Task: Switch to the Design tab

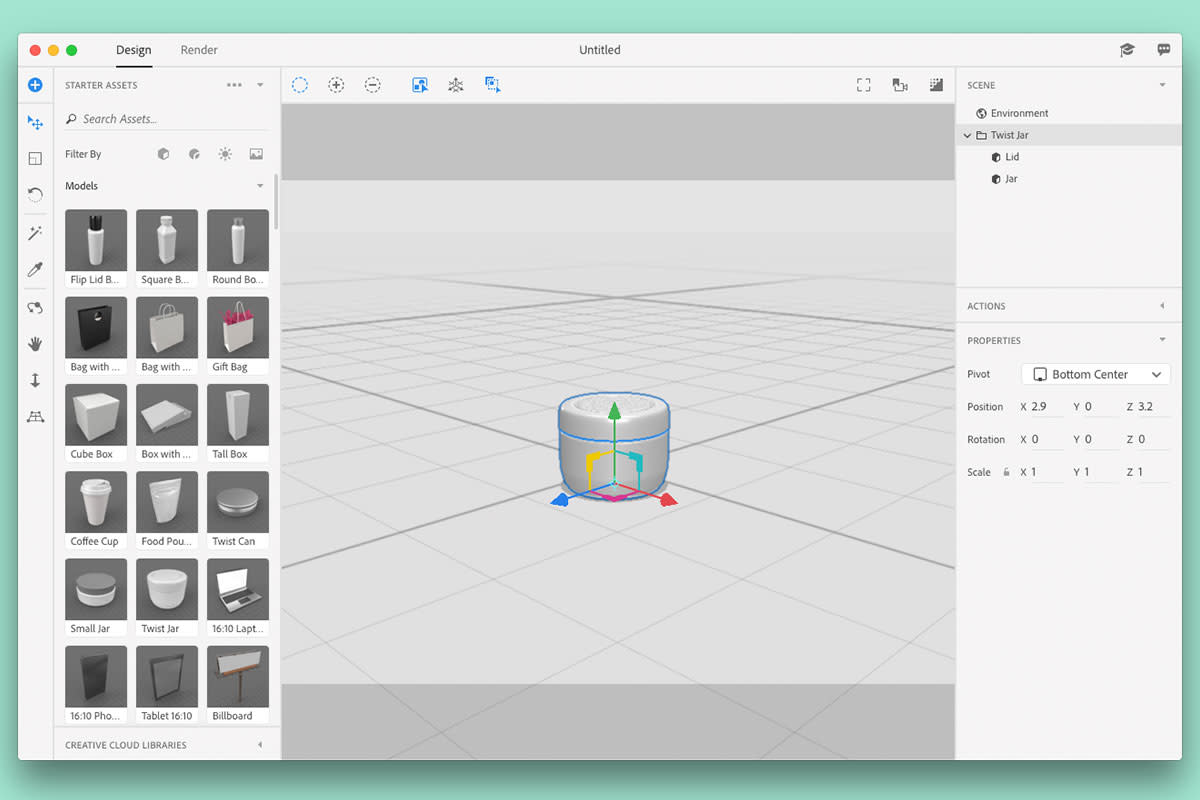Action: point(133,50)
